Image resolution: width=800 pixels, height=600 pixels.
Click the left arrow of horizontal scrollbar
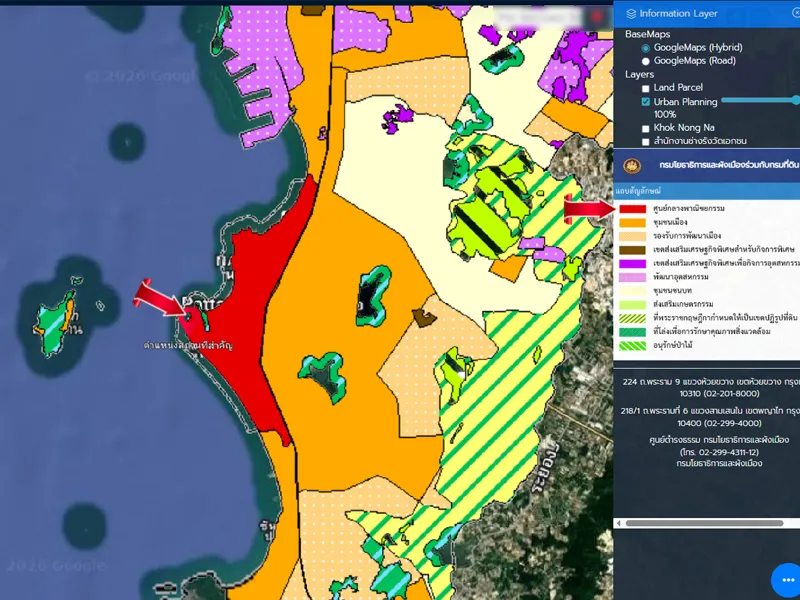coord(620,522)
